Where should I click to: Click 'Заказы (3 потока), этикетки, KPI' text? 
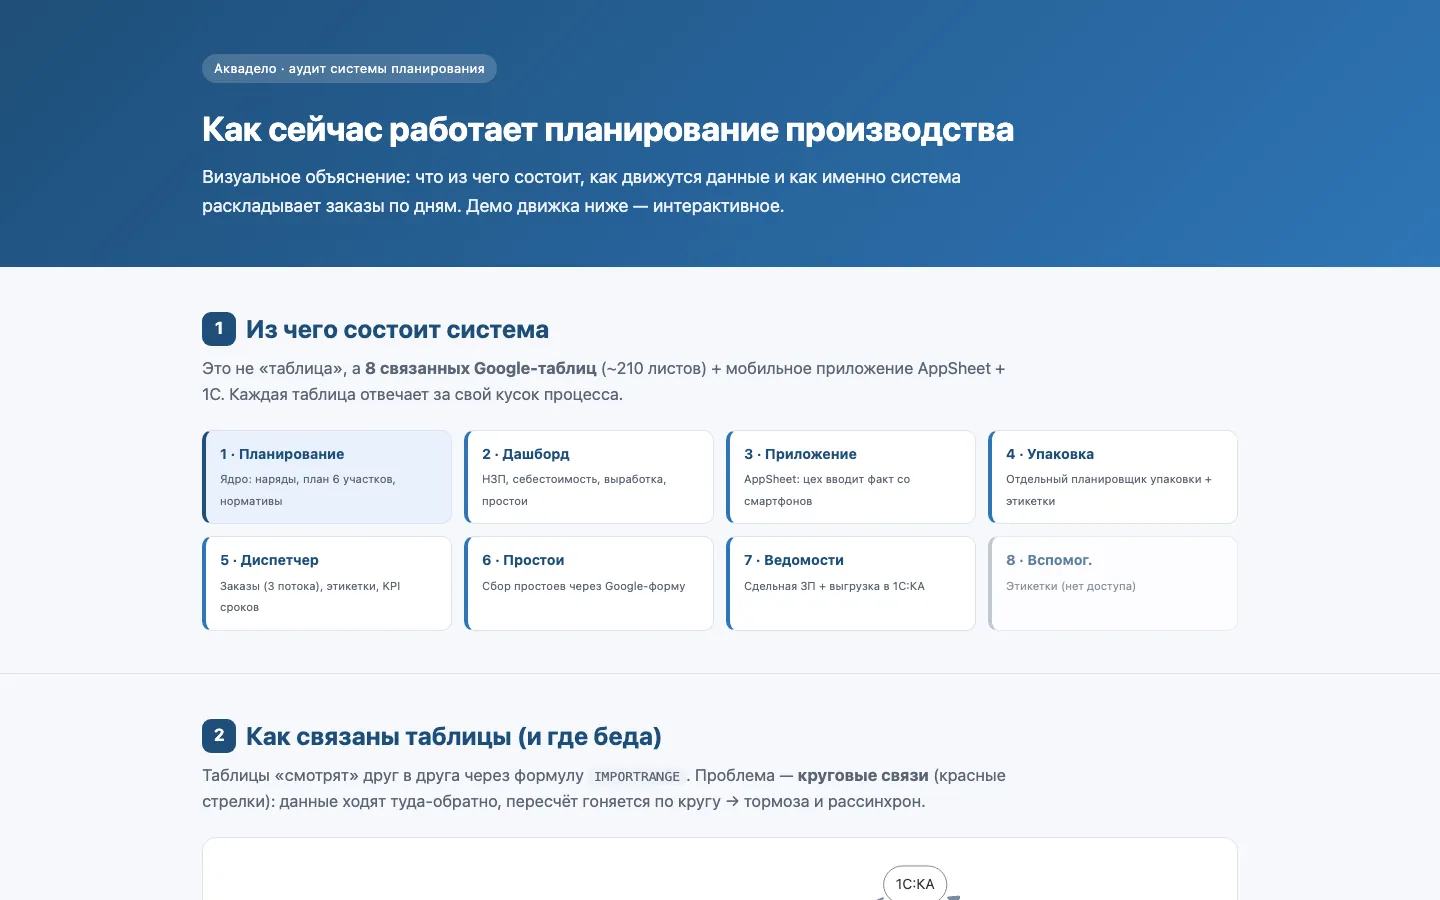click(310, 597)
